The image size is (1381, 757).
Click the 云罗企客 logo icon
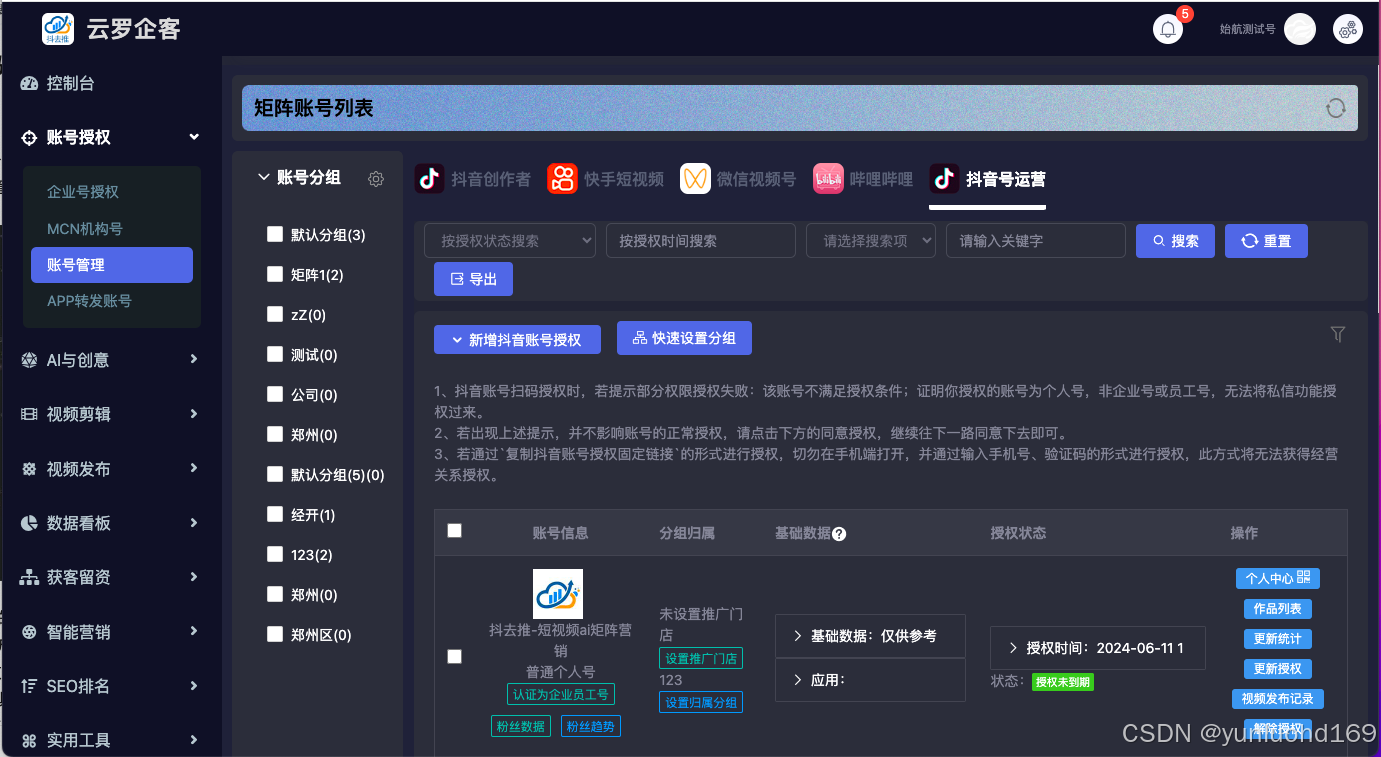click(58, 29)
